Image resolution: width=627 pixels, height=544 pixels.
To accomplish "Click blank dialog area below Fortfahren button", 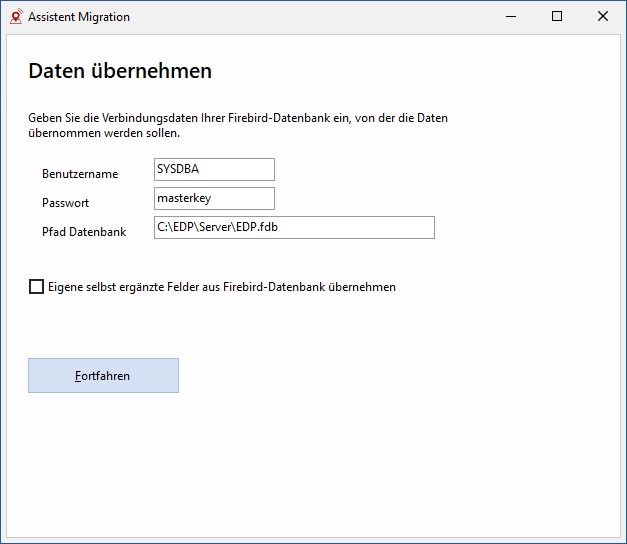I will click(x=312, y=464).
